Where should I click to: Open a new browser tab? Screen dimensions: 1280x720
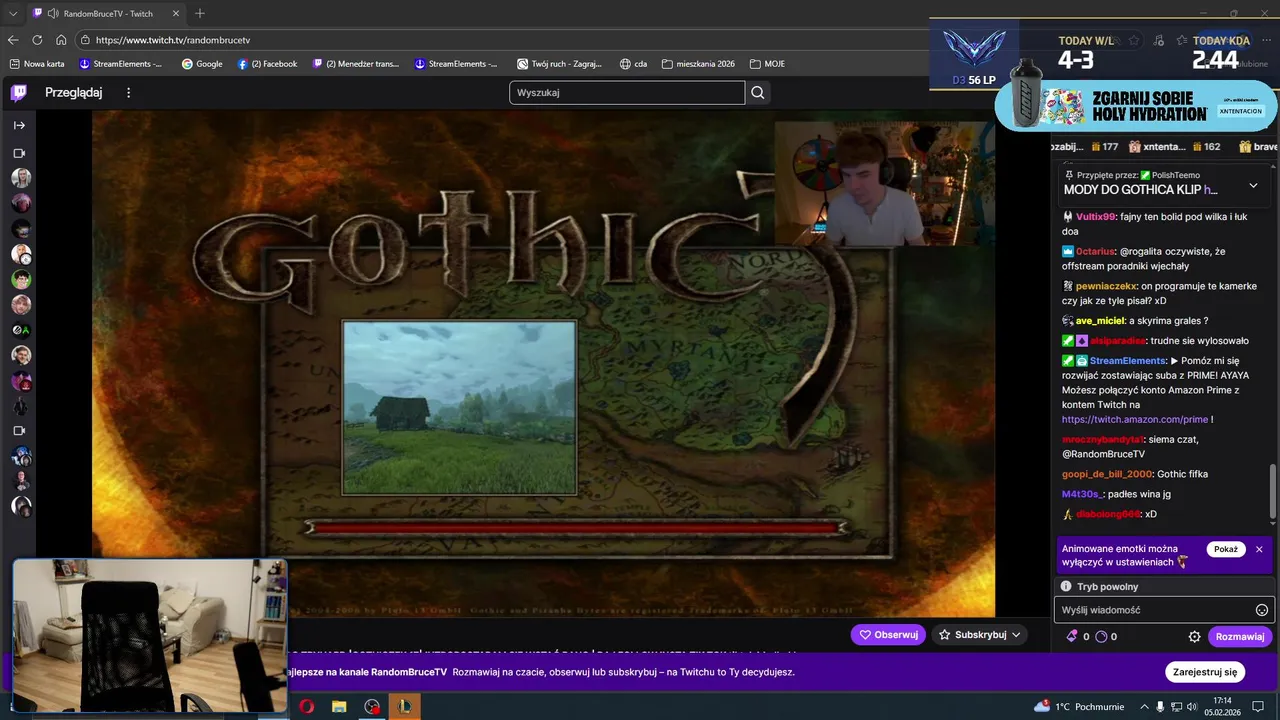pyautogui.click(x=200, y=14)
